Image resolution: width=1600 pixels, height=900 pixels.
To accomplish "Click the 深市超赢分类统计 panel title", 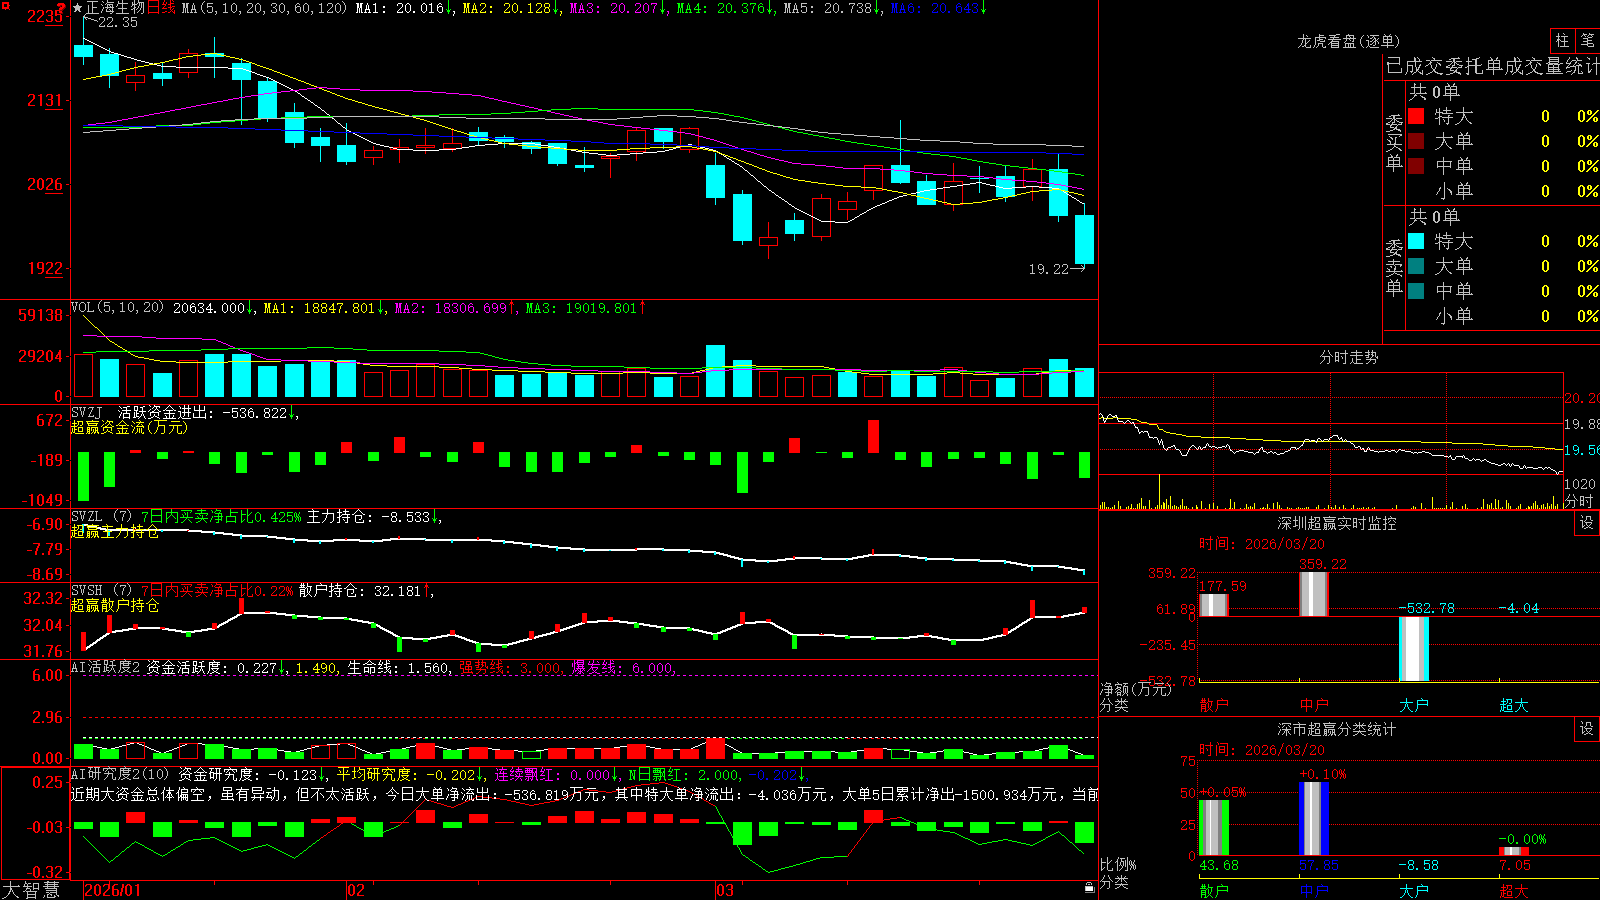I will pos(1337,729).
